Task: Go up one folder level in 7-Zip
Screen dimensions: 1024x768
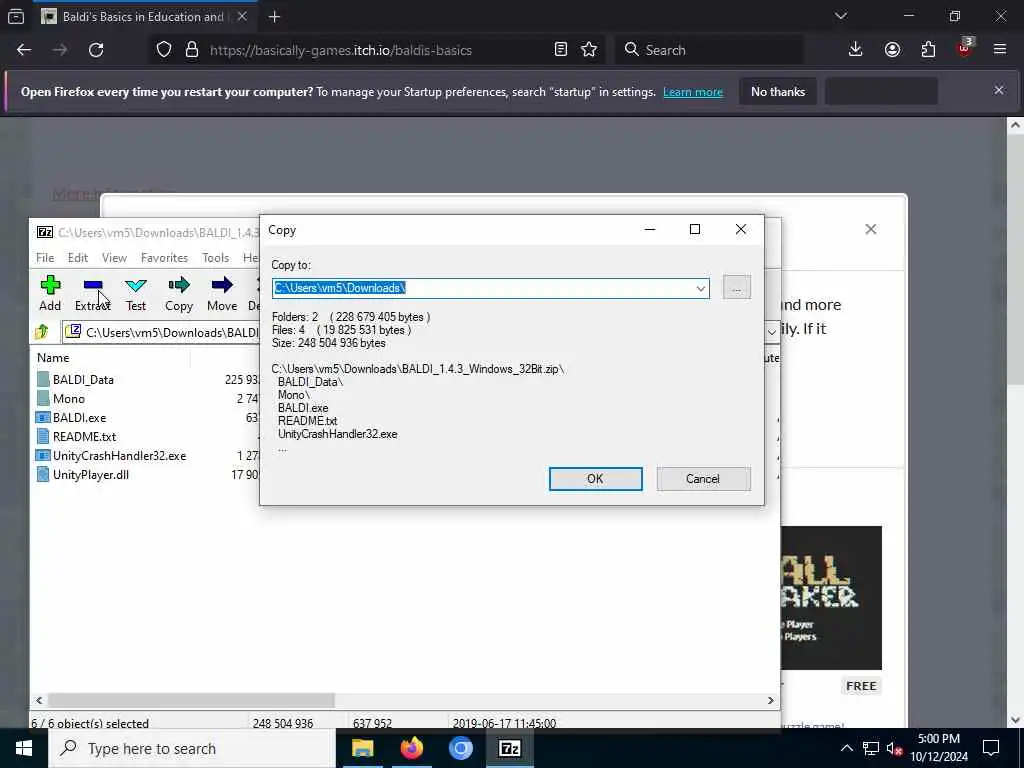Action: pos(42,332)
